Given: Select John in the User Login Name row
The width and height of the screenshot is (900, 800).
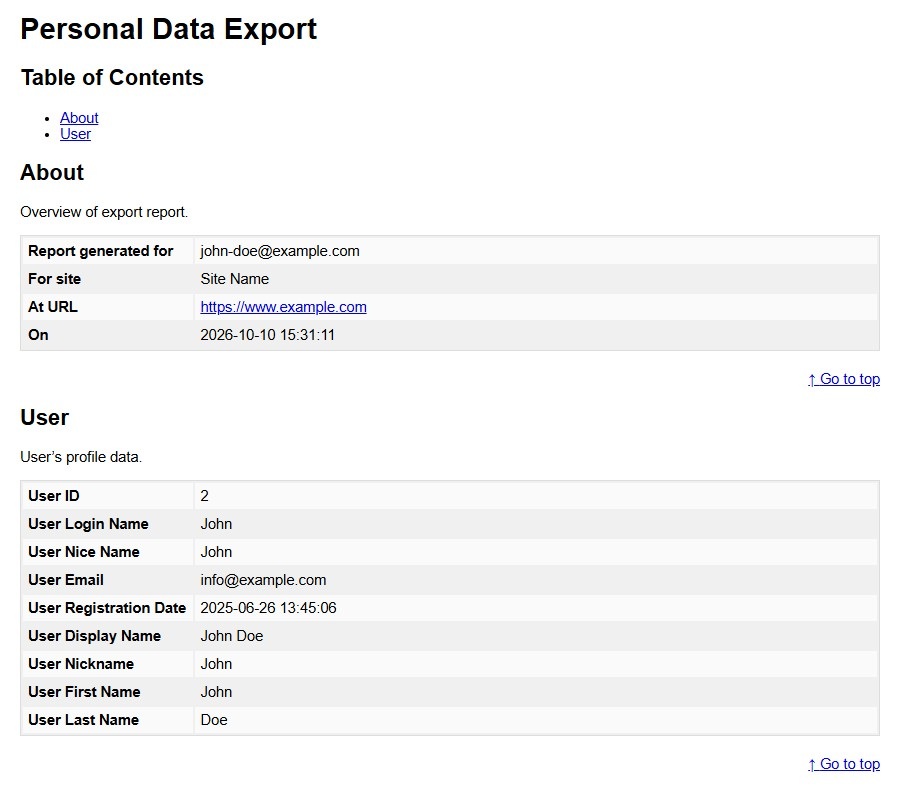Looking at the screenshot, I should (216, 524).
